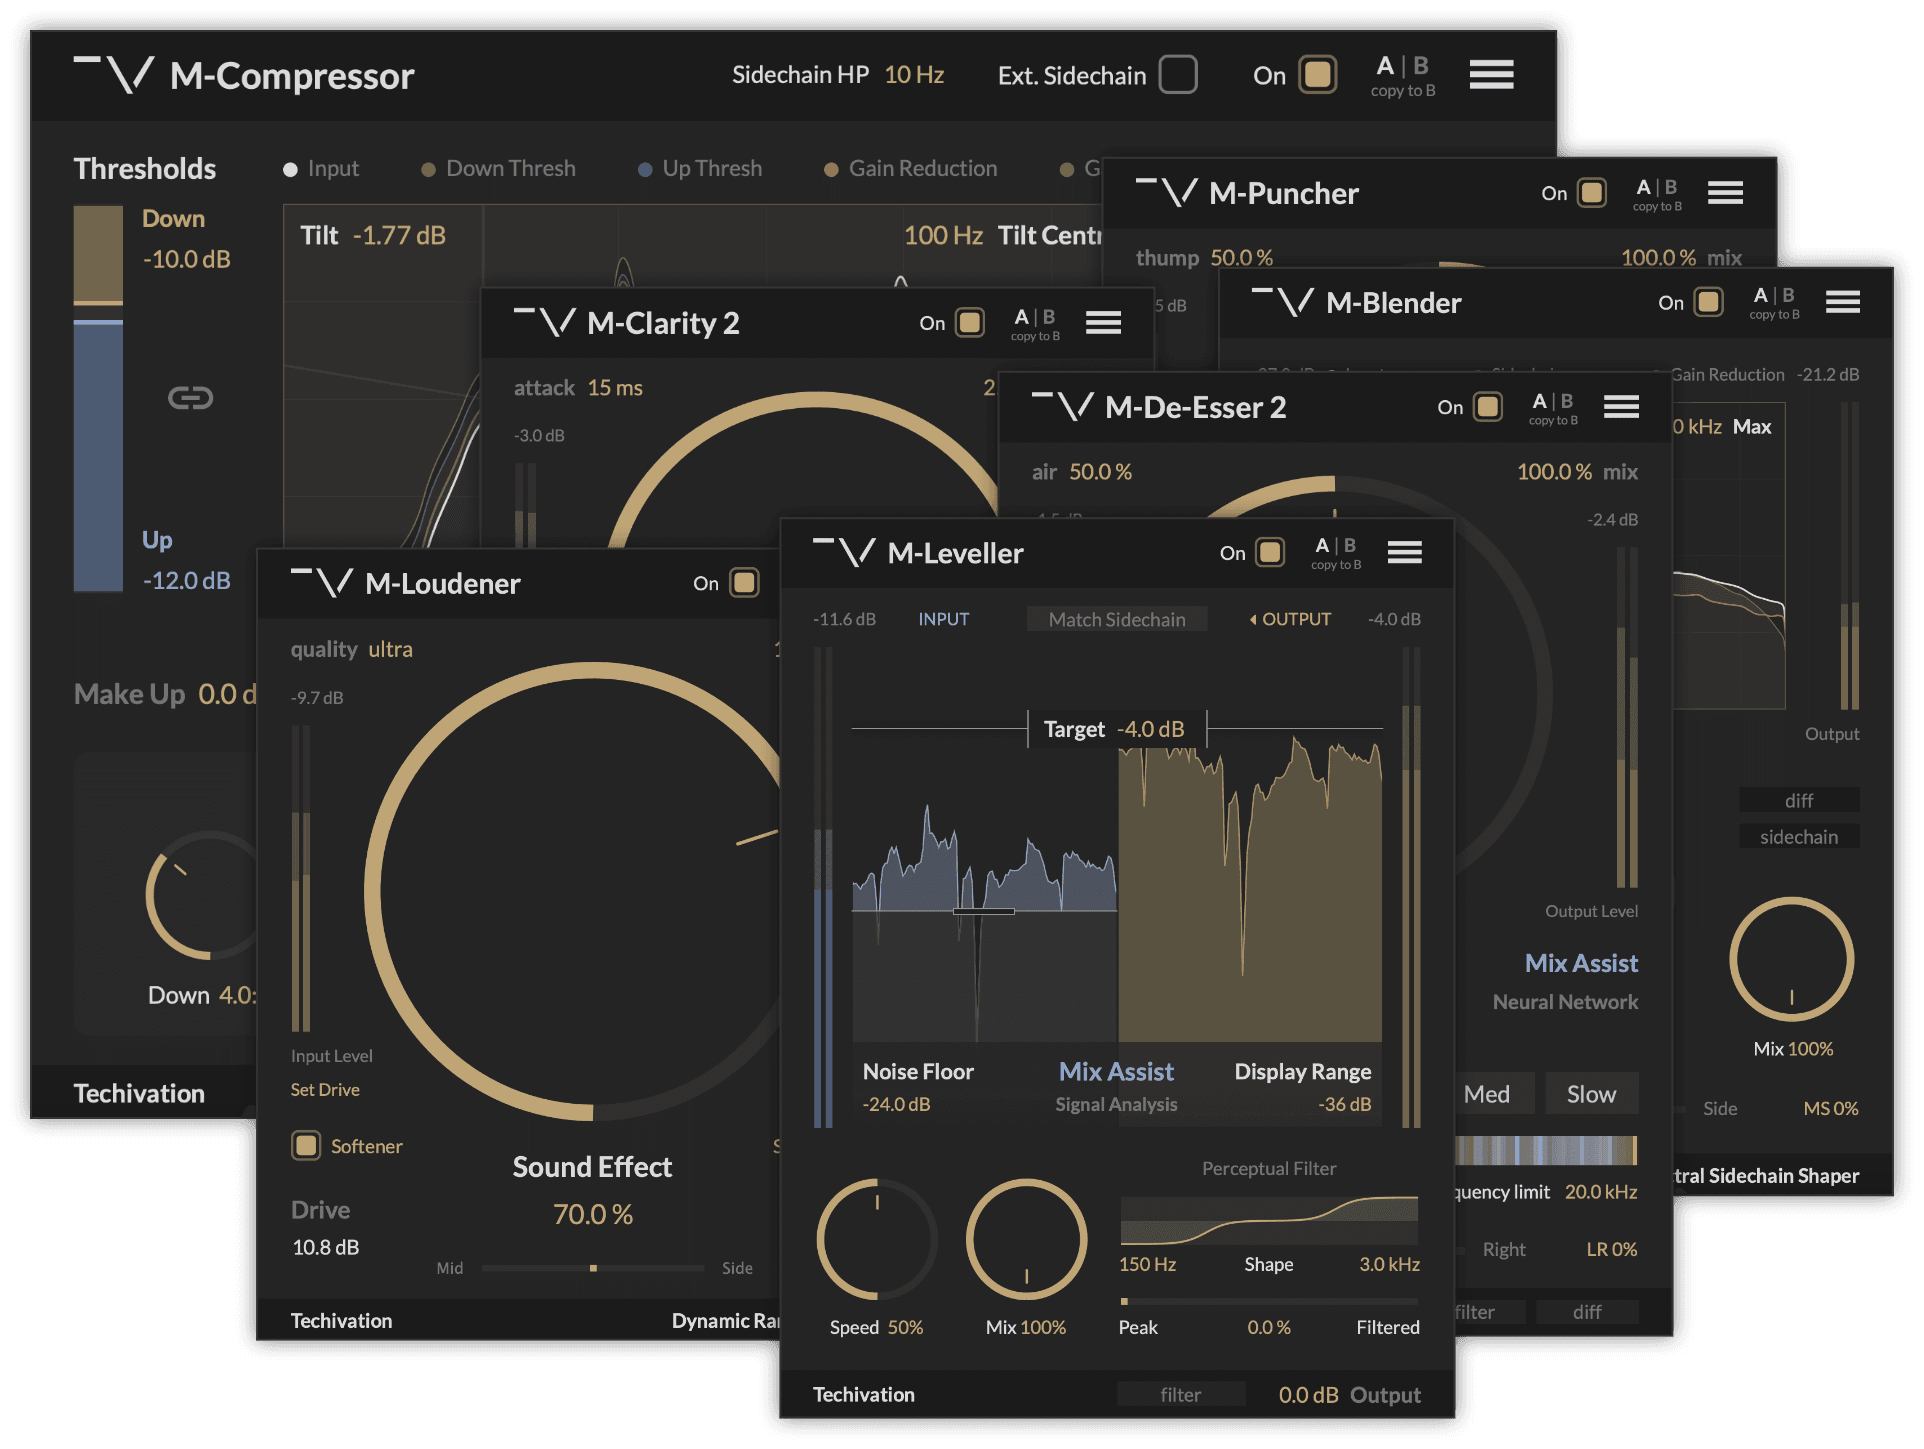Adjust Speed 50% knob in M-Leveller

pos(877,1239)
